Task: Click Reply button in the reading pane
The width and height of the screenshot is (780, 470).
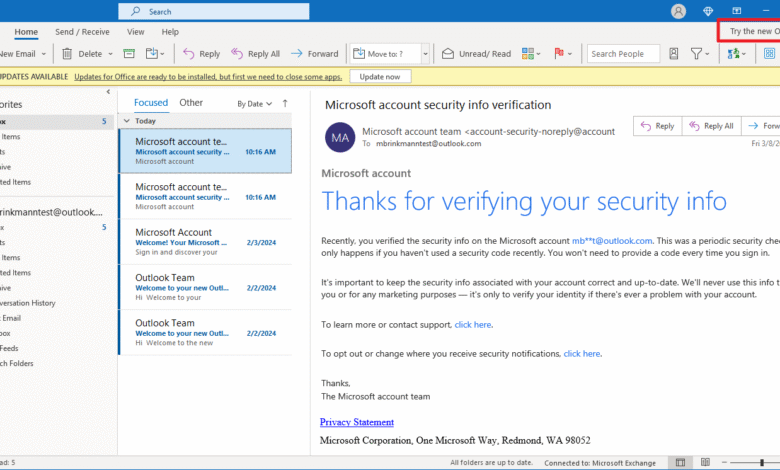Action: point(658,126)
